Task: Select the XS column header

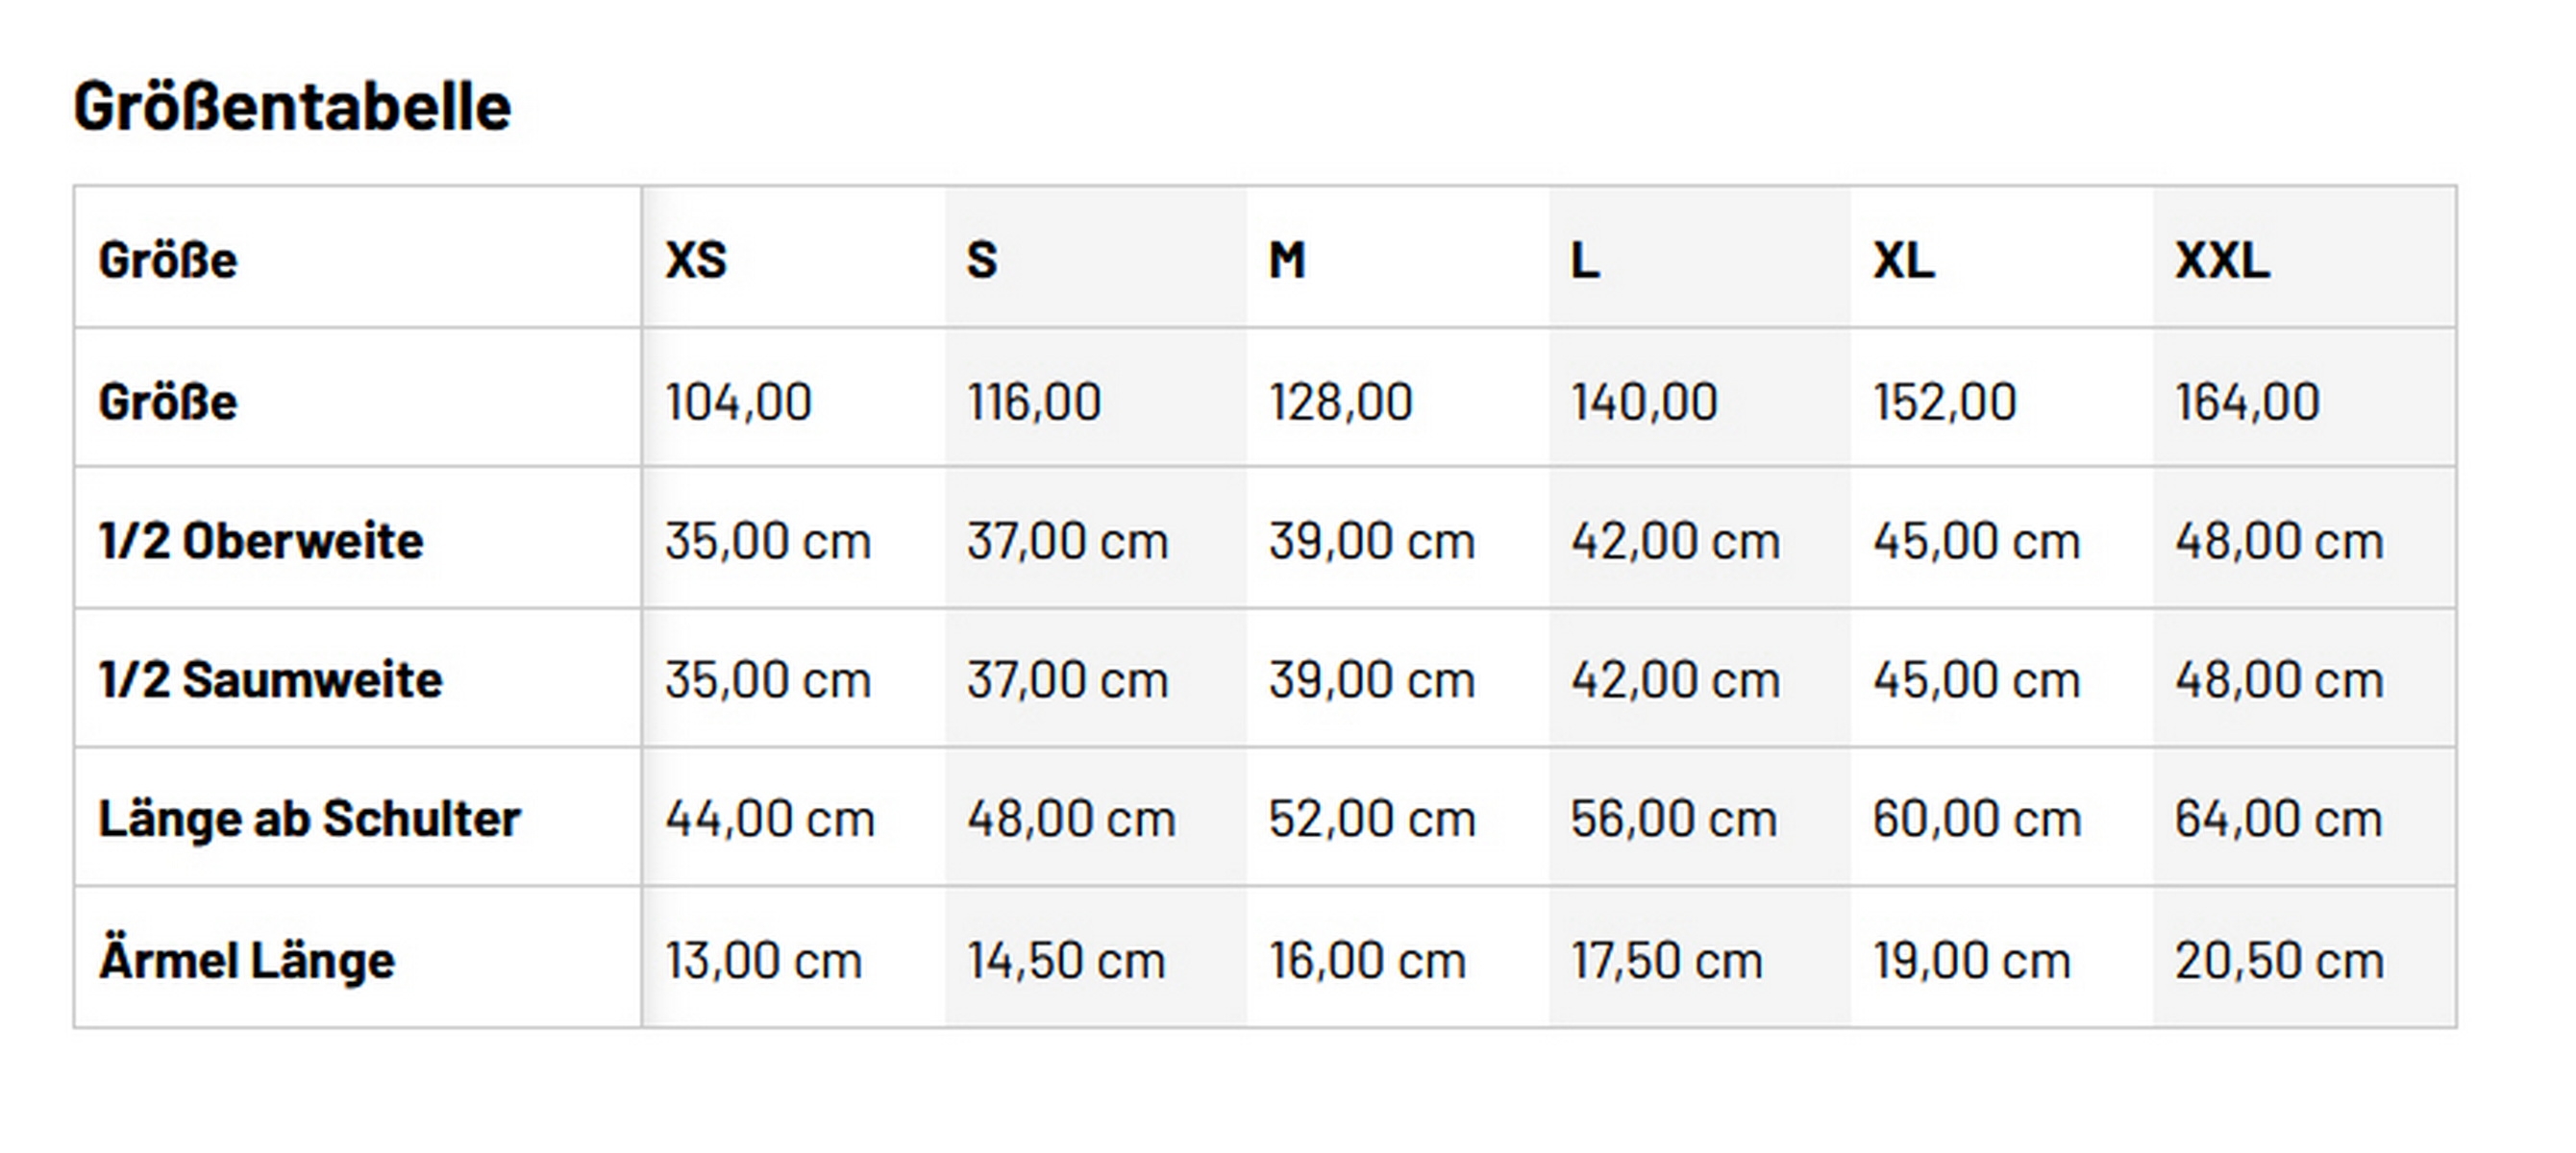Action: tap(696, 260)
